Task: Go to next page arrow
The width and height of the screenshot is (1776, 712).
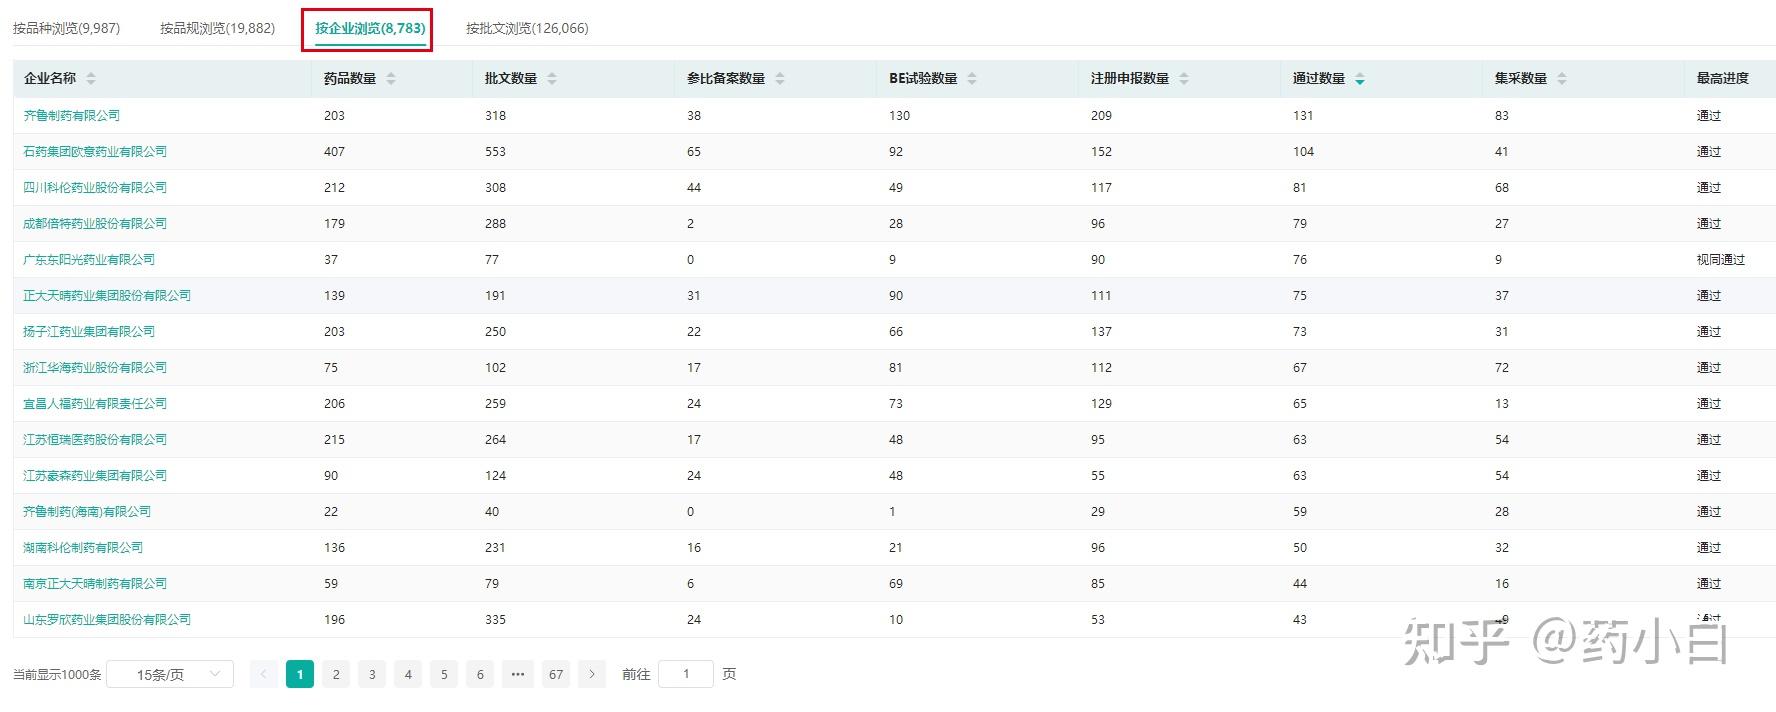Action: pos(592,675)
